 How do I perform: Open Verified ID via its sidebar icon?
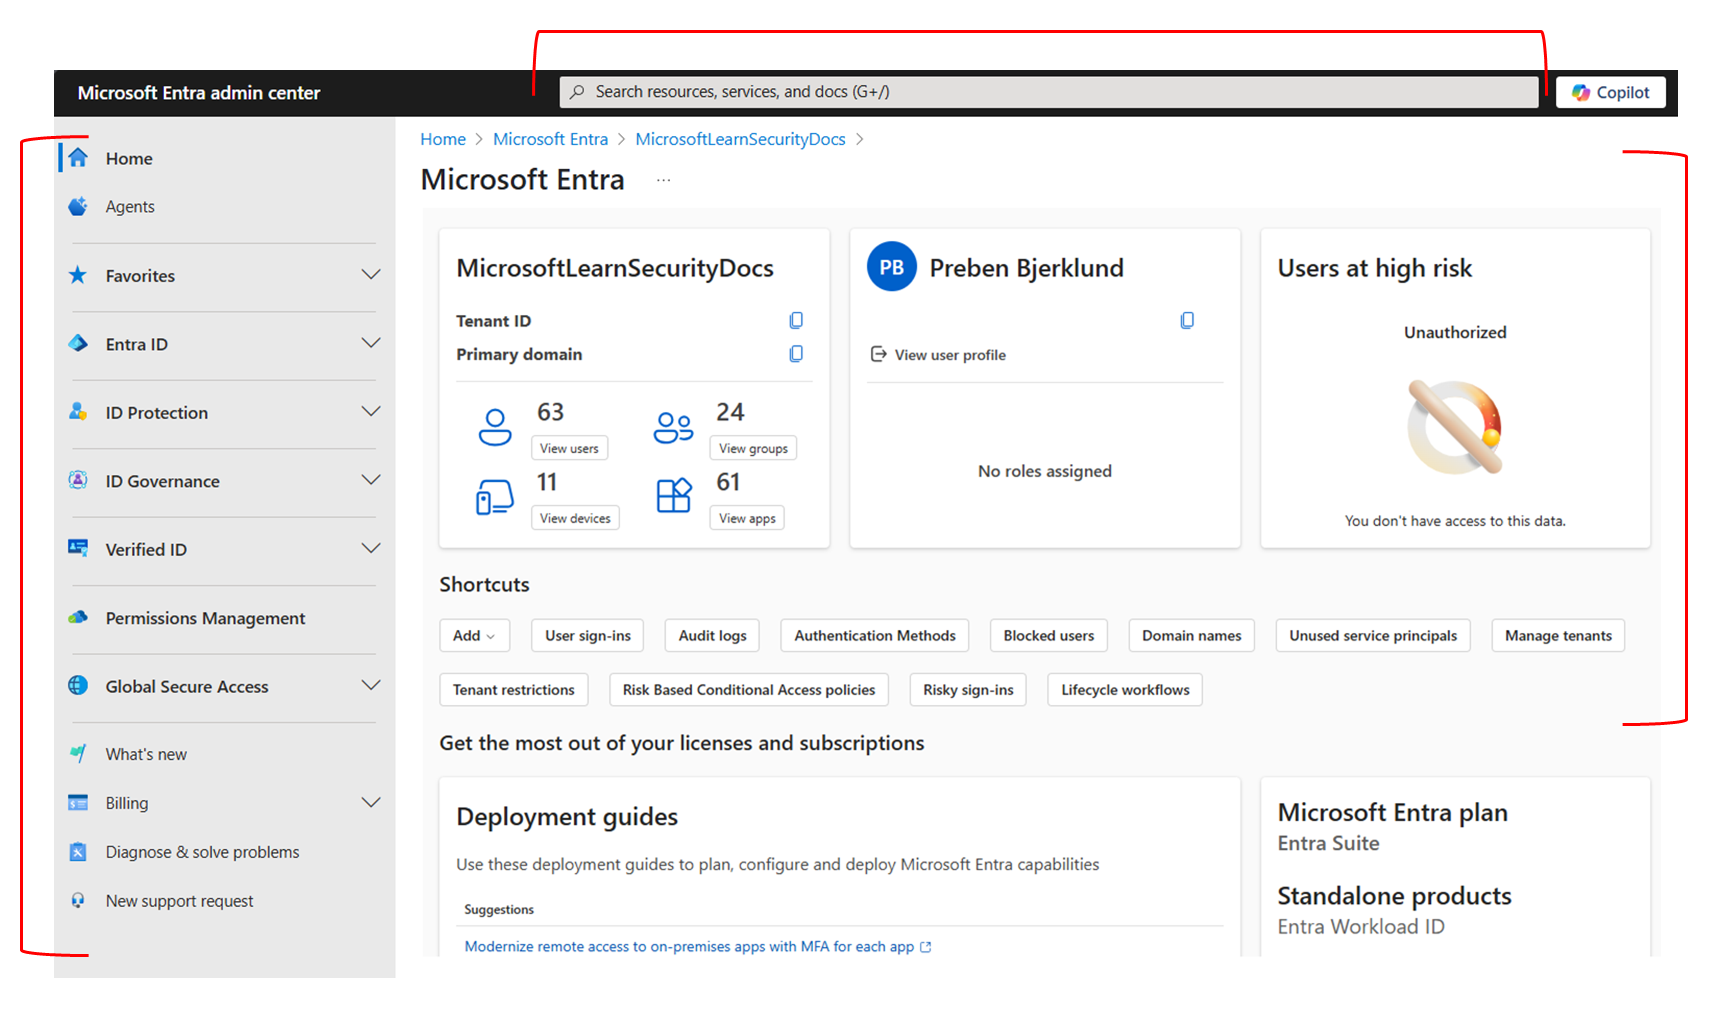click(77, 549)
